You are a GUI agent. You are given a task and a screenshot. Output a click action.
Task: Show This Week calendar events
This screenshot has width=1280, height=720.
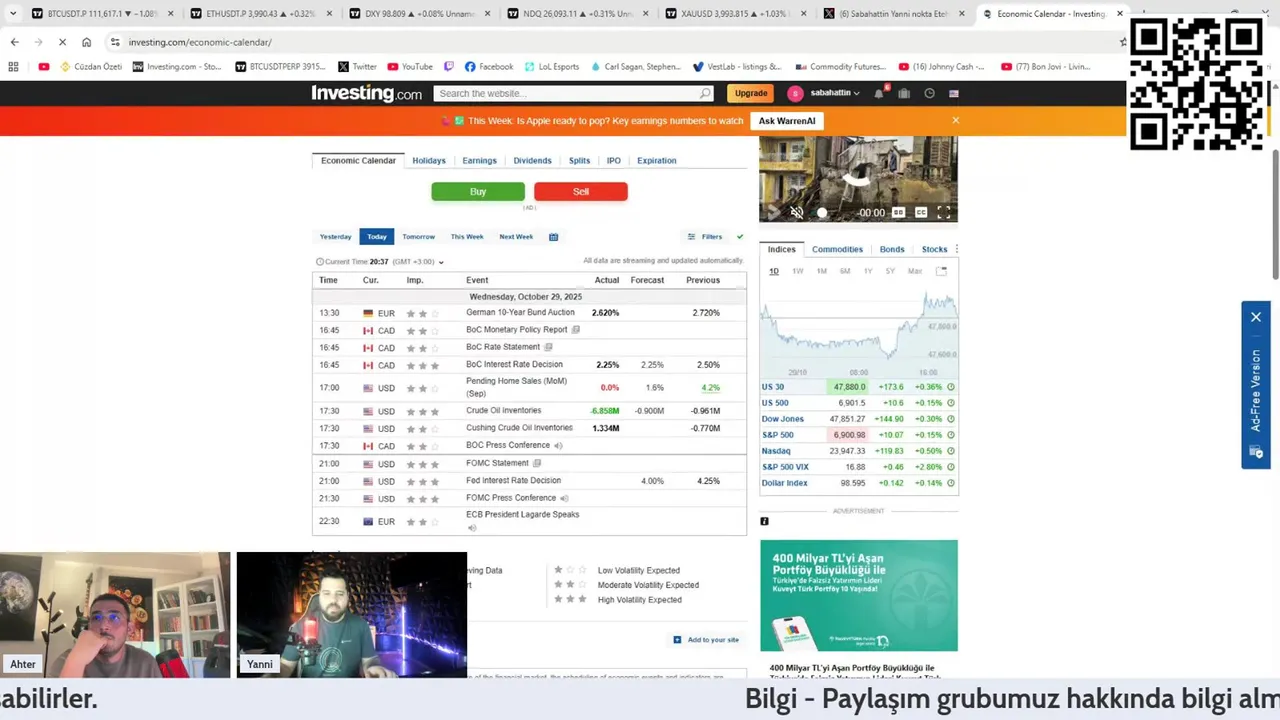coord(467,237)
